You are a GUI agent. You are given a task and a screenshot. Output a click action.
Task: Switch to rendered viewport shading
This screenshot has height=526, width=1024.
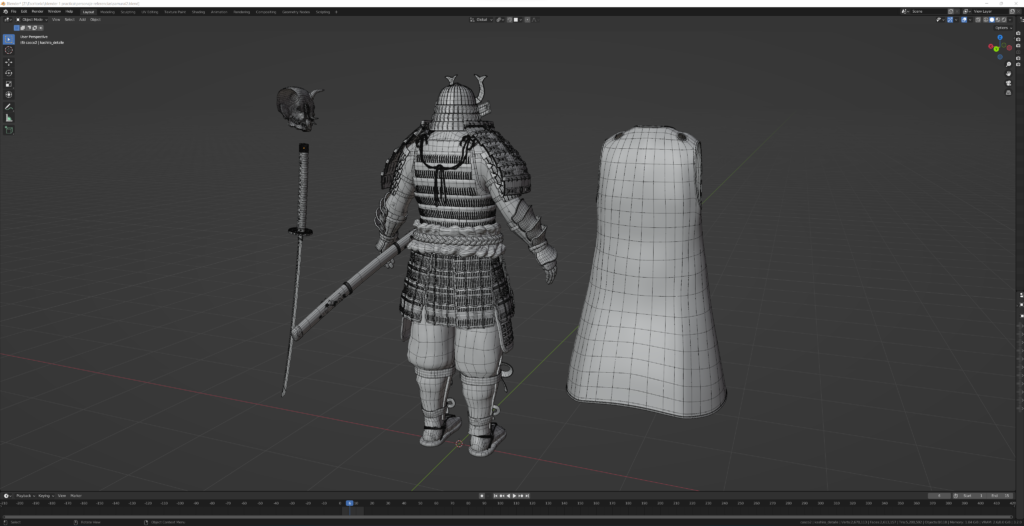pos(1004,20)
